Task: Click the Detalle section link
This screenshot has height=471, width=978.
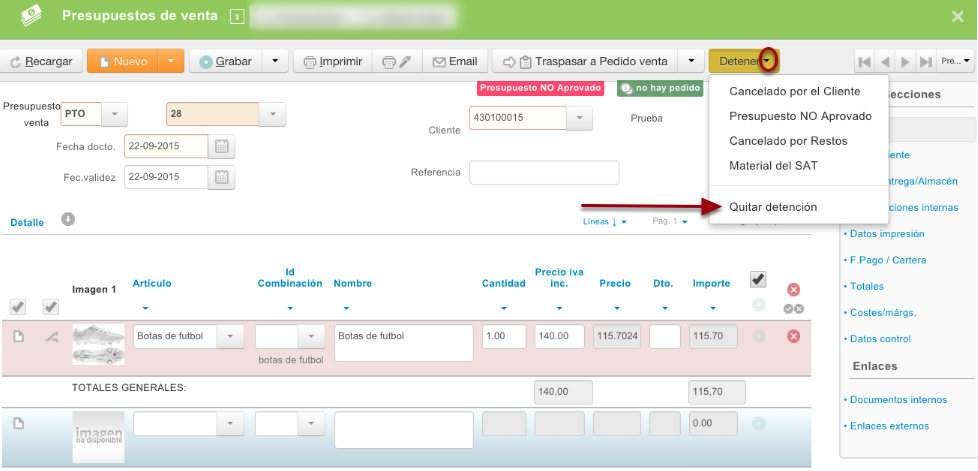Action: click(27, 222)
